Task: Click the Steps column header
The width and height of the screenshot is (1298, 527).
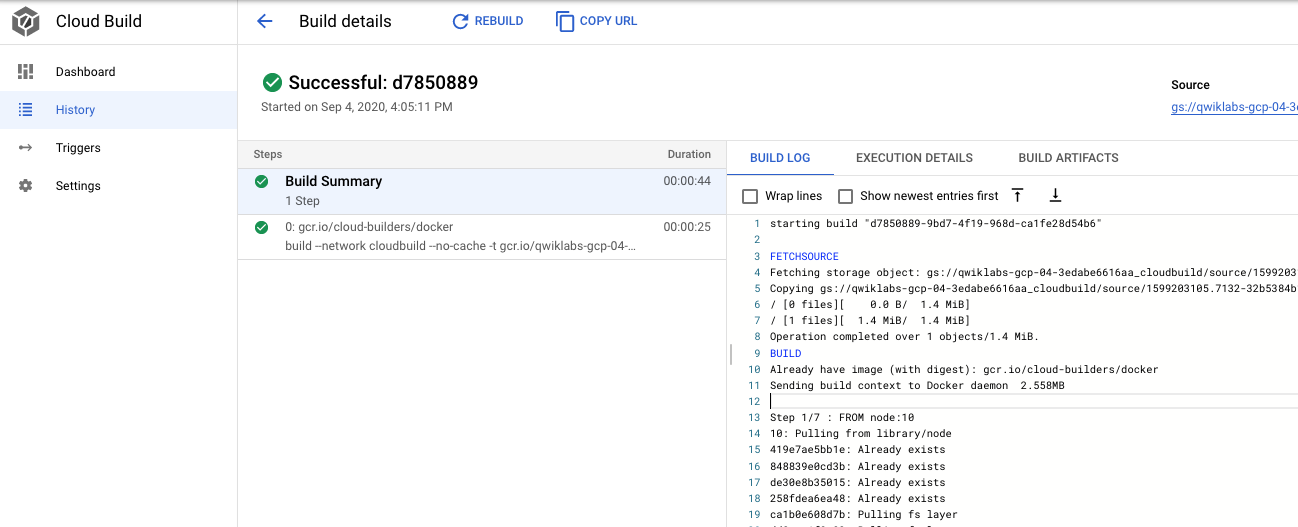Action: coord(268,154)
